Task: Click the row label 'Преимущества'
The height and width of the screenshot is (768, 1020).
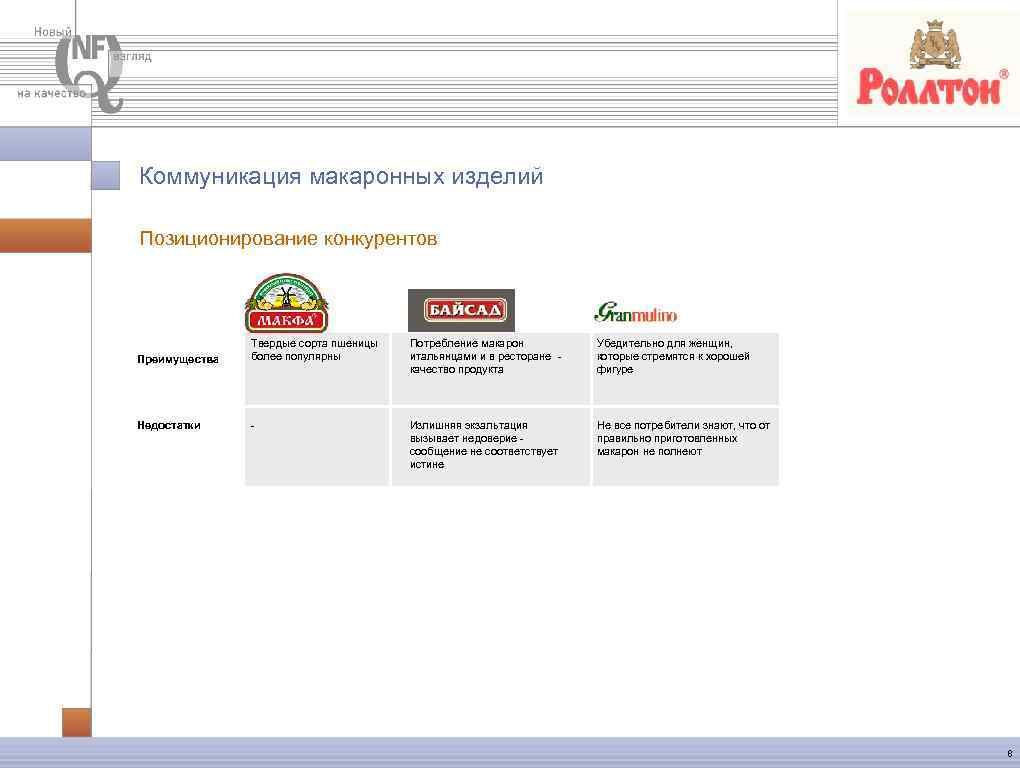Action: click(x=178, y=360)
